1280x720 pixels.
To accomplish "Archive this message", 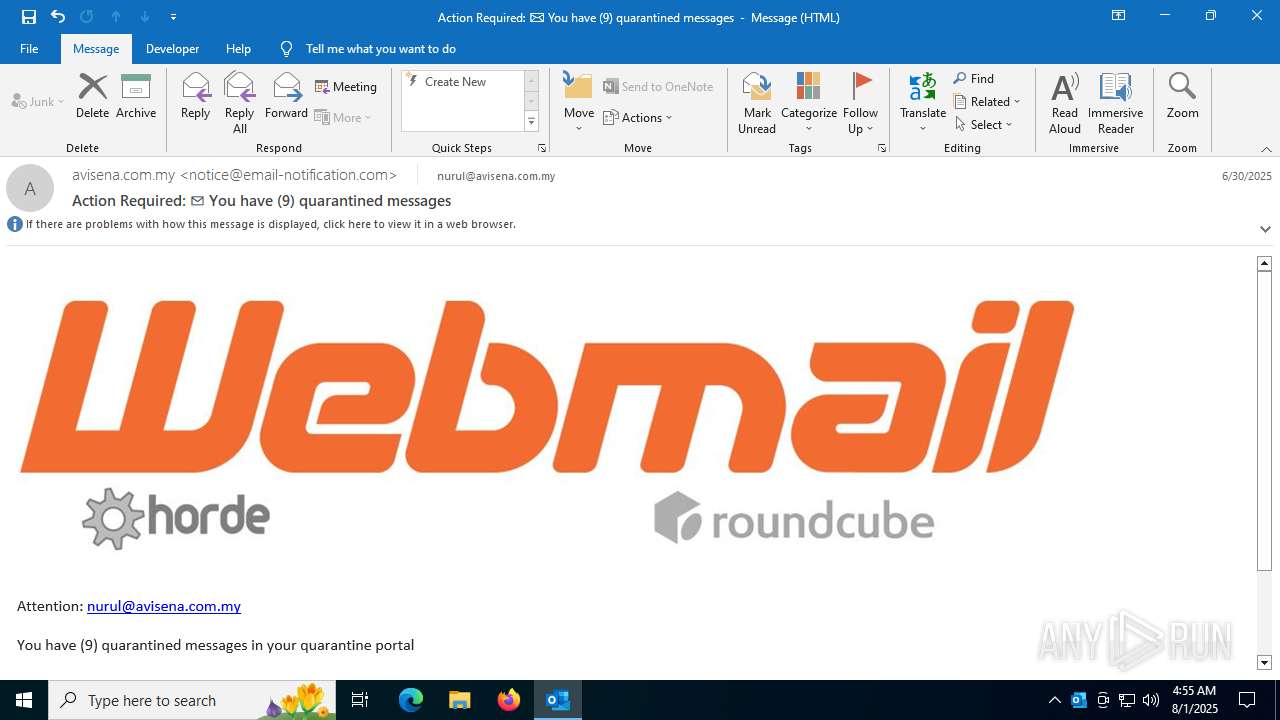I will (x=136, y=96).
